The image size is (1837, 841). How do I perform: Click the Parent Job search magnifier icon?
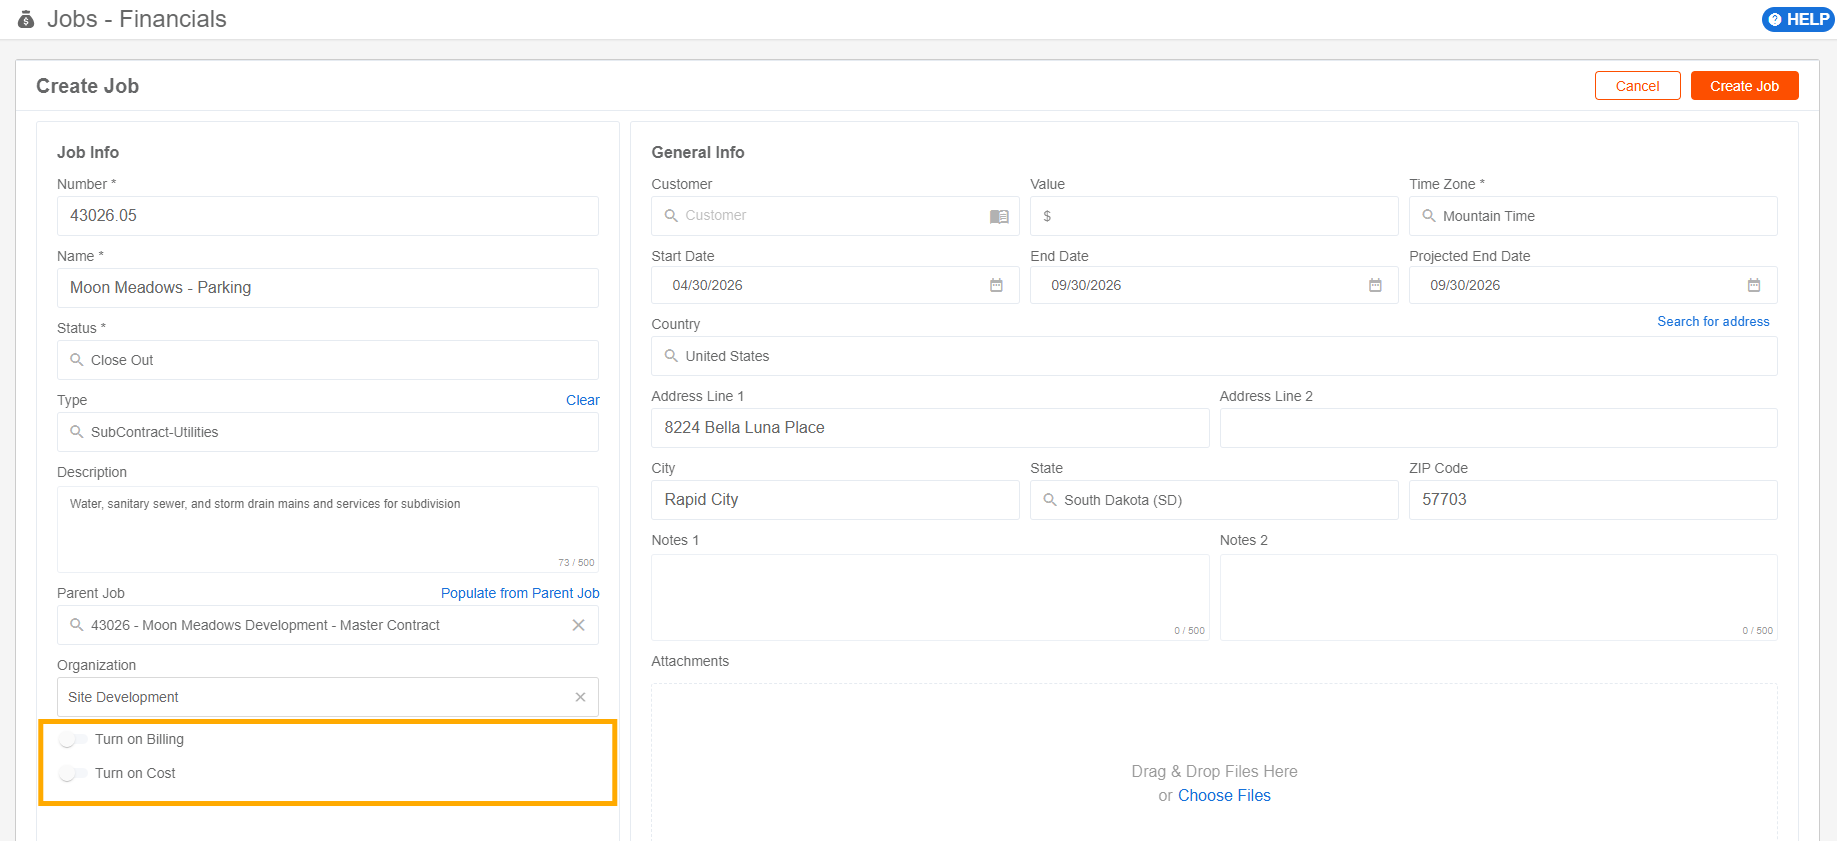pos(76,625)
